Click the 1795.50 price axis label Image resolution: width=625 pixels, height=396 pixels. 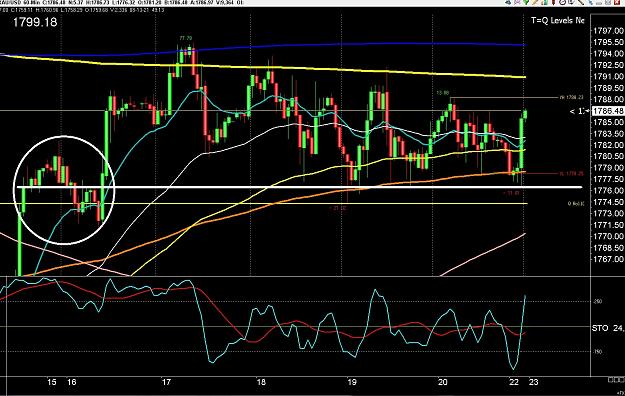[x=608, y=42]
